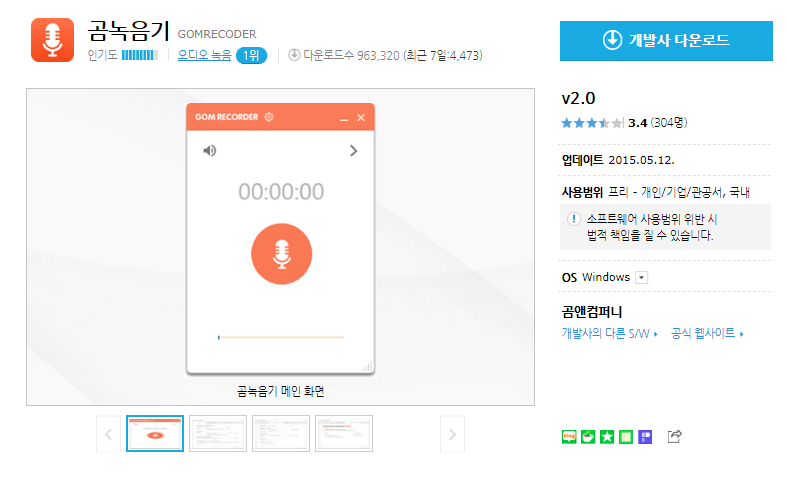Click the orange microphone record button

(x=281, y=254)
